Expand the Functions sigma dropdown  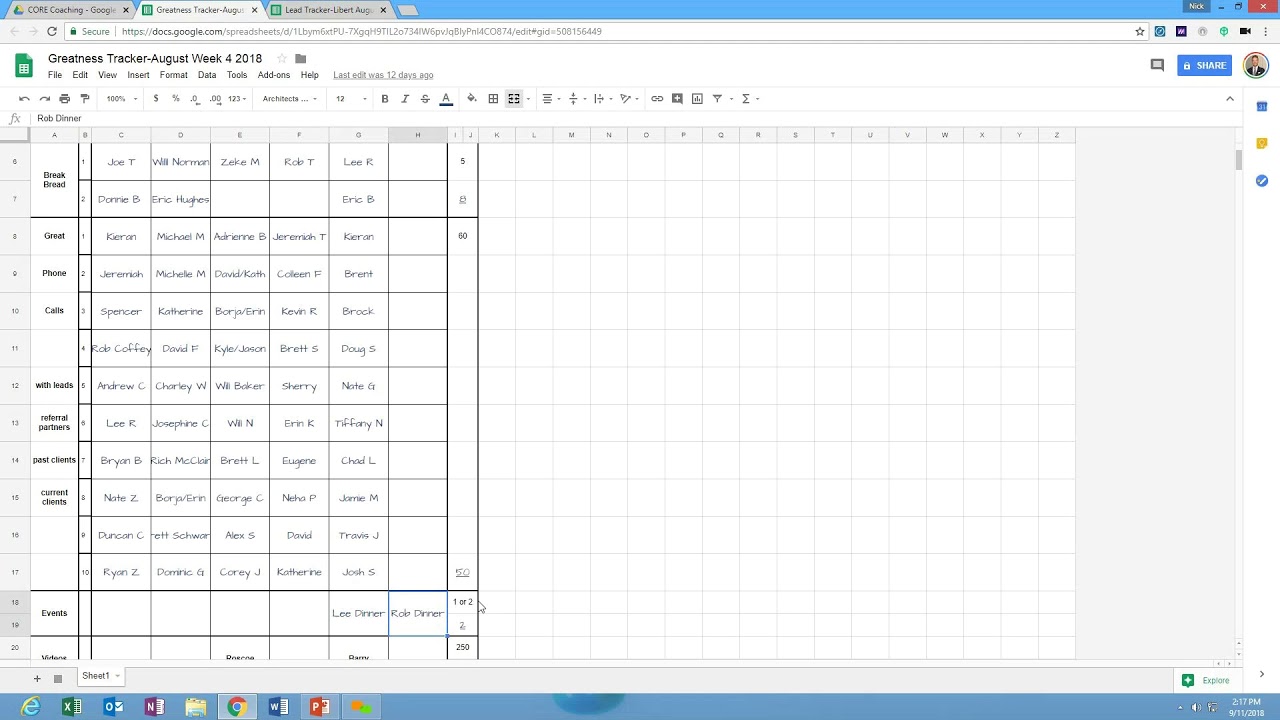(750, 99)
